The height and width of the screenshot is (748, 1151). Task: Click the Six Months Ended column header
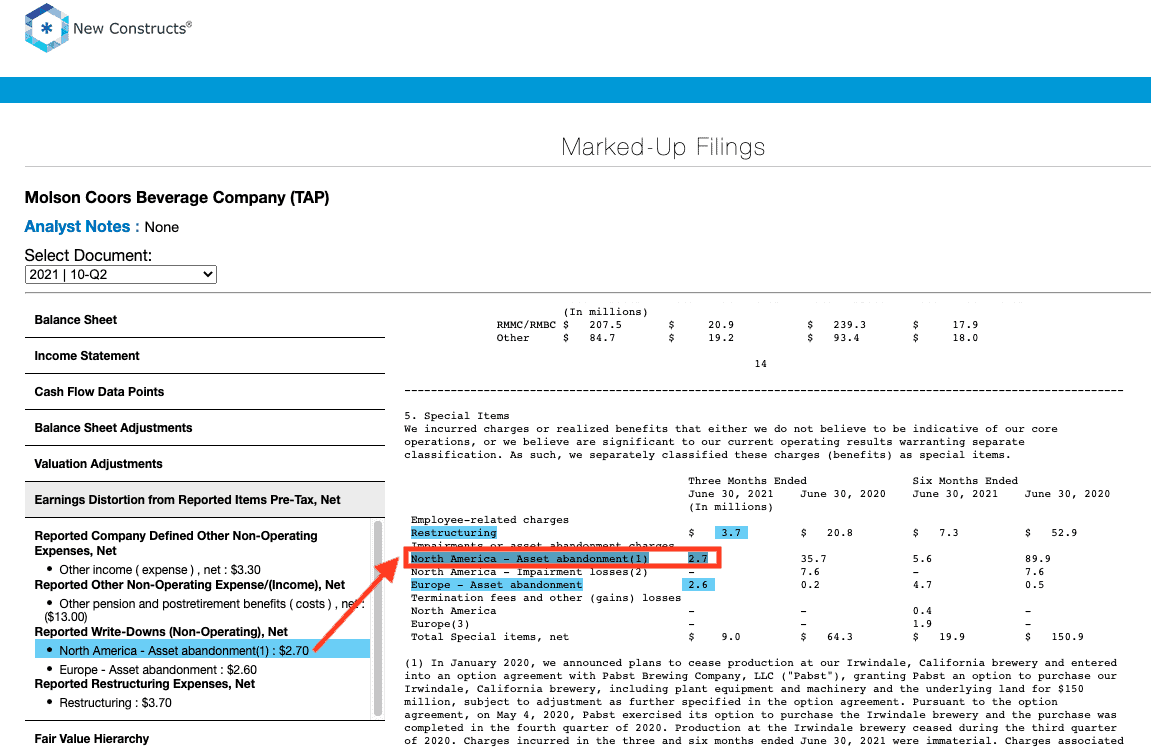(x=965, y=481)
